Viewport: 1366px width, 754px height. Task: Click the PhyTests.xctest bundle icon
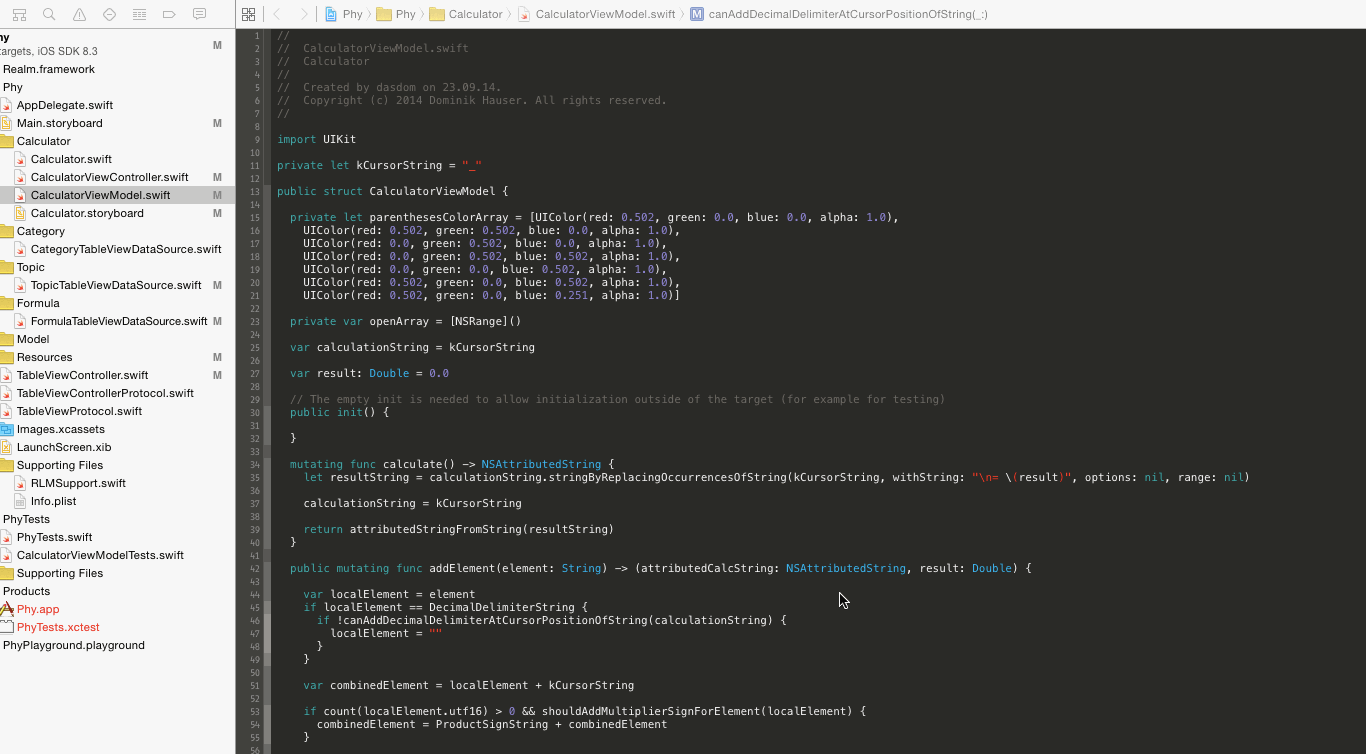click(x=7, y=627)
